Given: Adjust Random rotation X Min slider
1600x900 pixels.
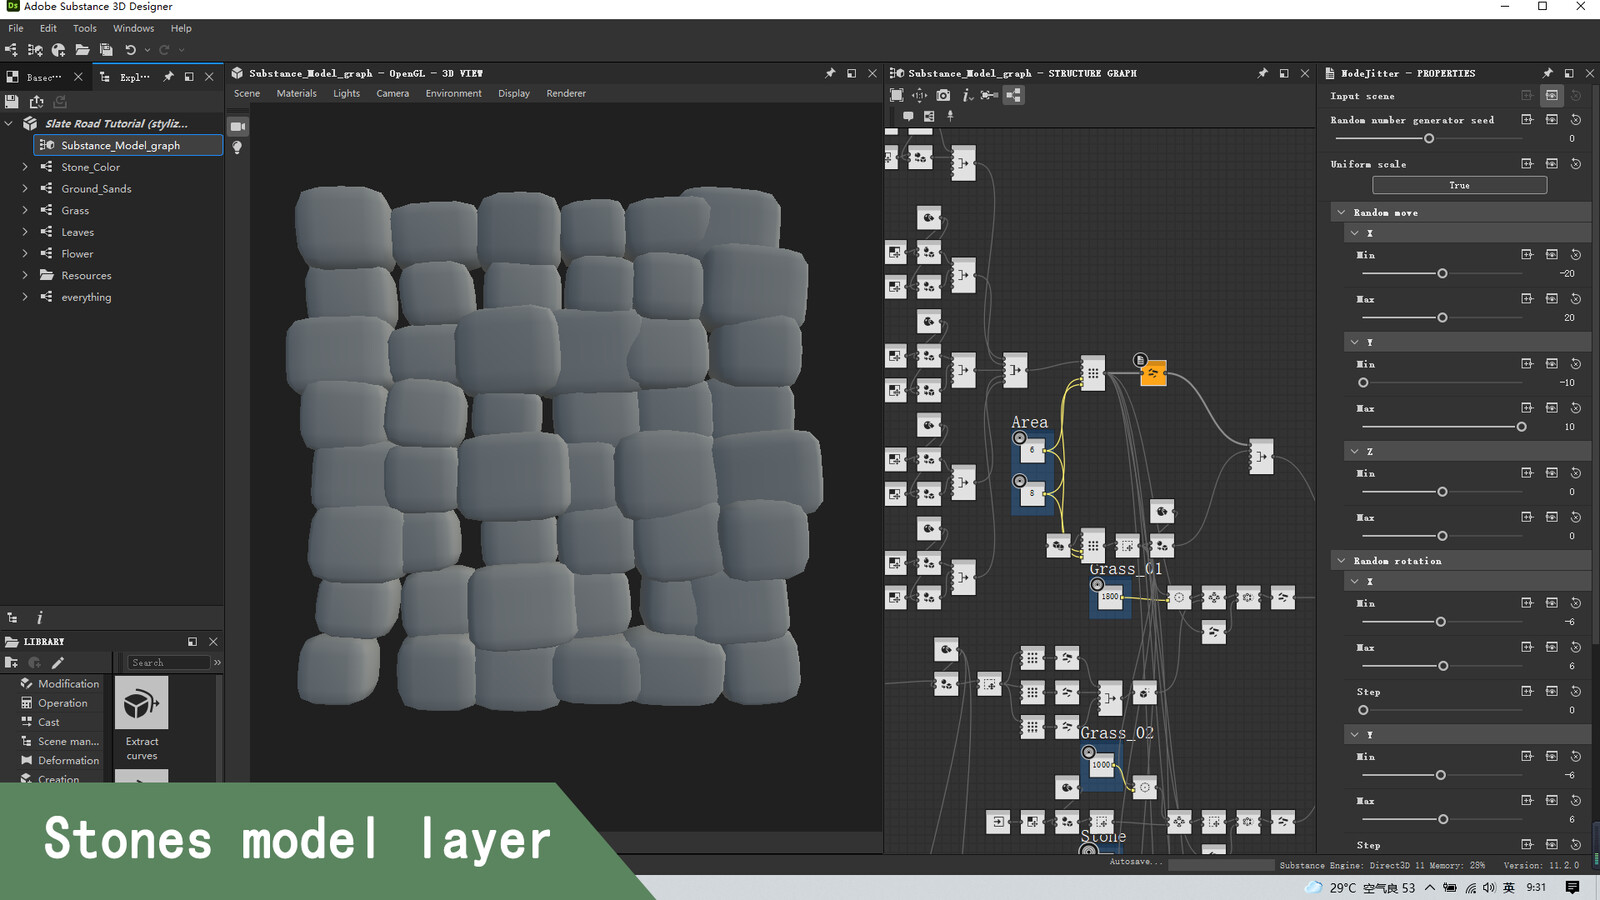Looking at the screenshot, I should [x=1441, y=622].
